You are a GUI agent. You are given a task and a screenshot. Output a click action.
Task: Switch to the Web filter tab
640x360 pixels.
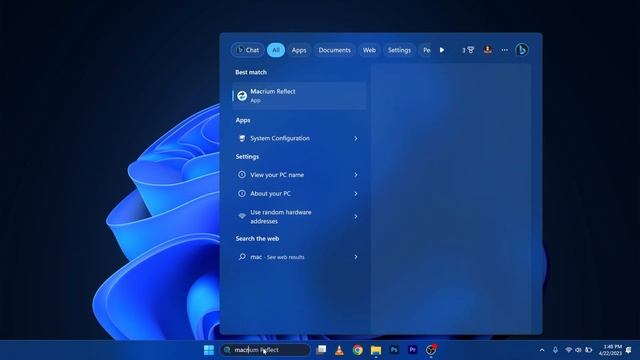tap(369, 50)
